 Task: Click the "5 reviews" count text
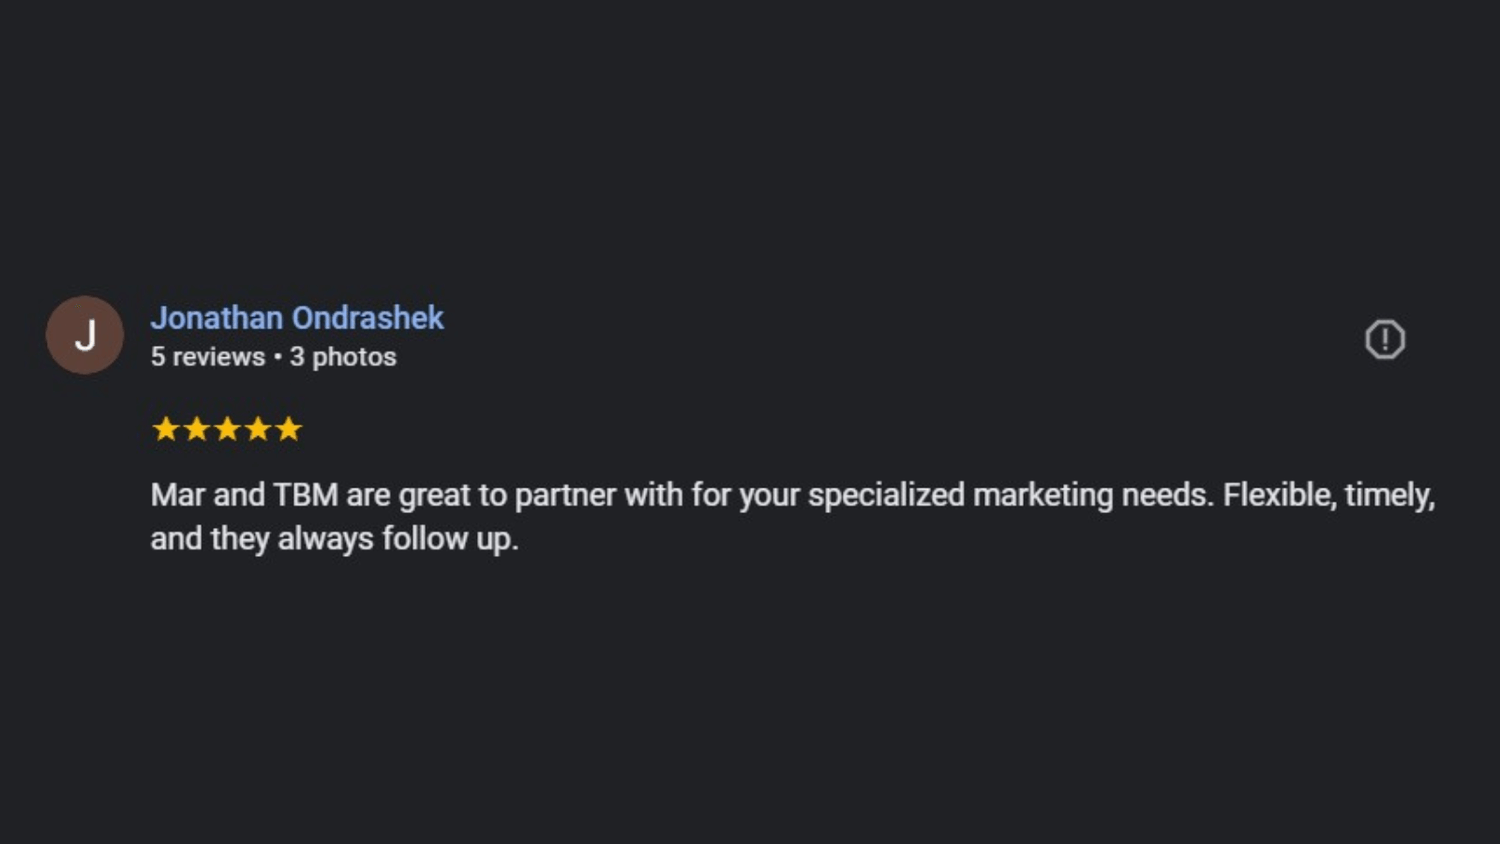(208, 357)
